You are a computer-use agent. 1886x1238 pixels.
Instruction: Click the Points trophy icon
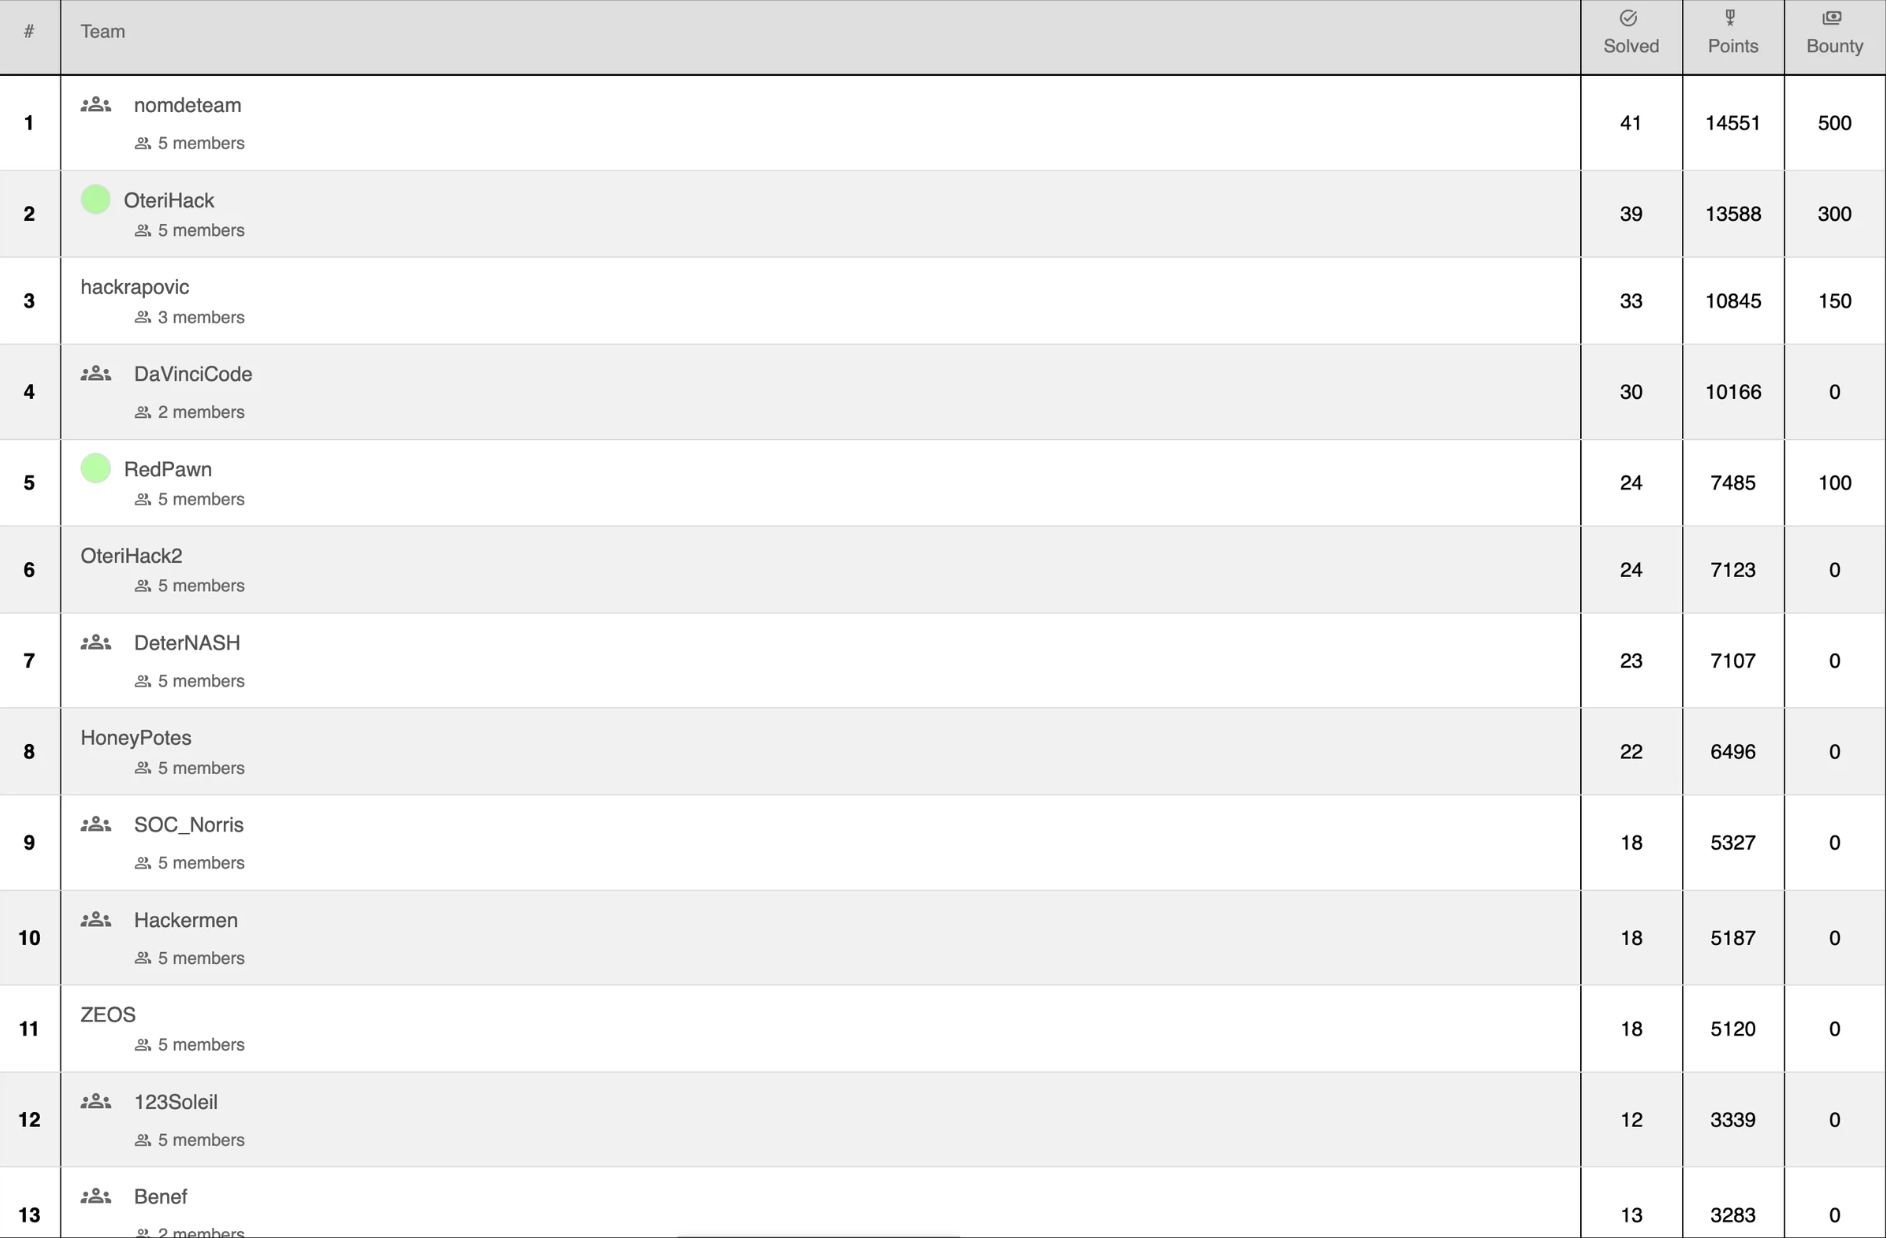click(1730, 18)
